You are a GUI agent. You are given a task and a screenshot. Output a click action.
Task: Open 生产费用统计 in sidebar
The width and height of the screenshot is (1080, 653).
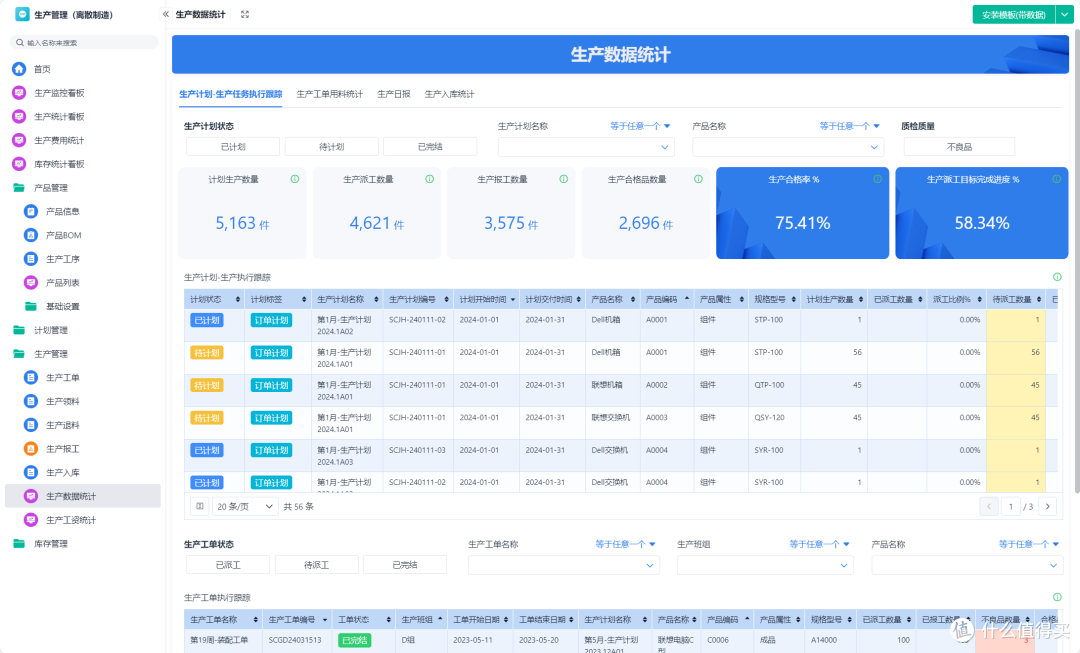point(59,141)
